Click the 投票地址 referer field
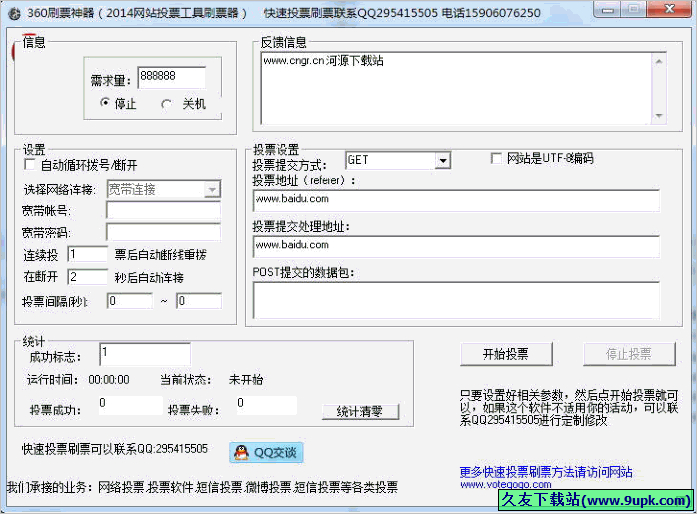 [456, 201]
